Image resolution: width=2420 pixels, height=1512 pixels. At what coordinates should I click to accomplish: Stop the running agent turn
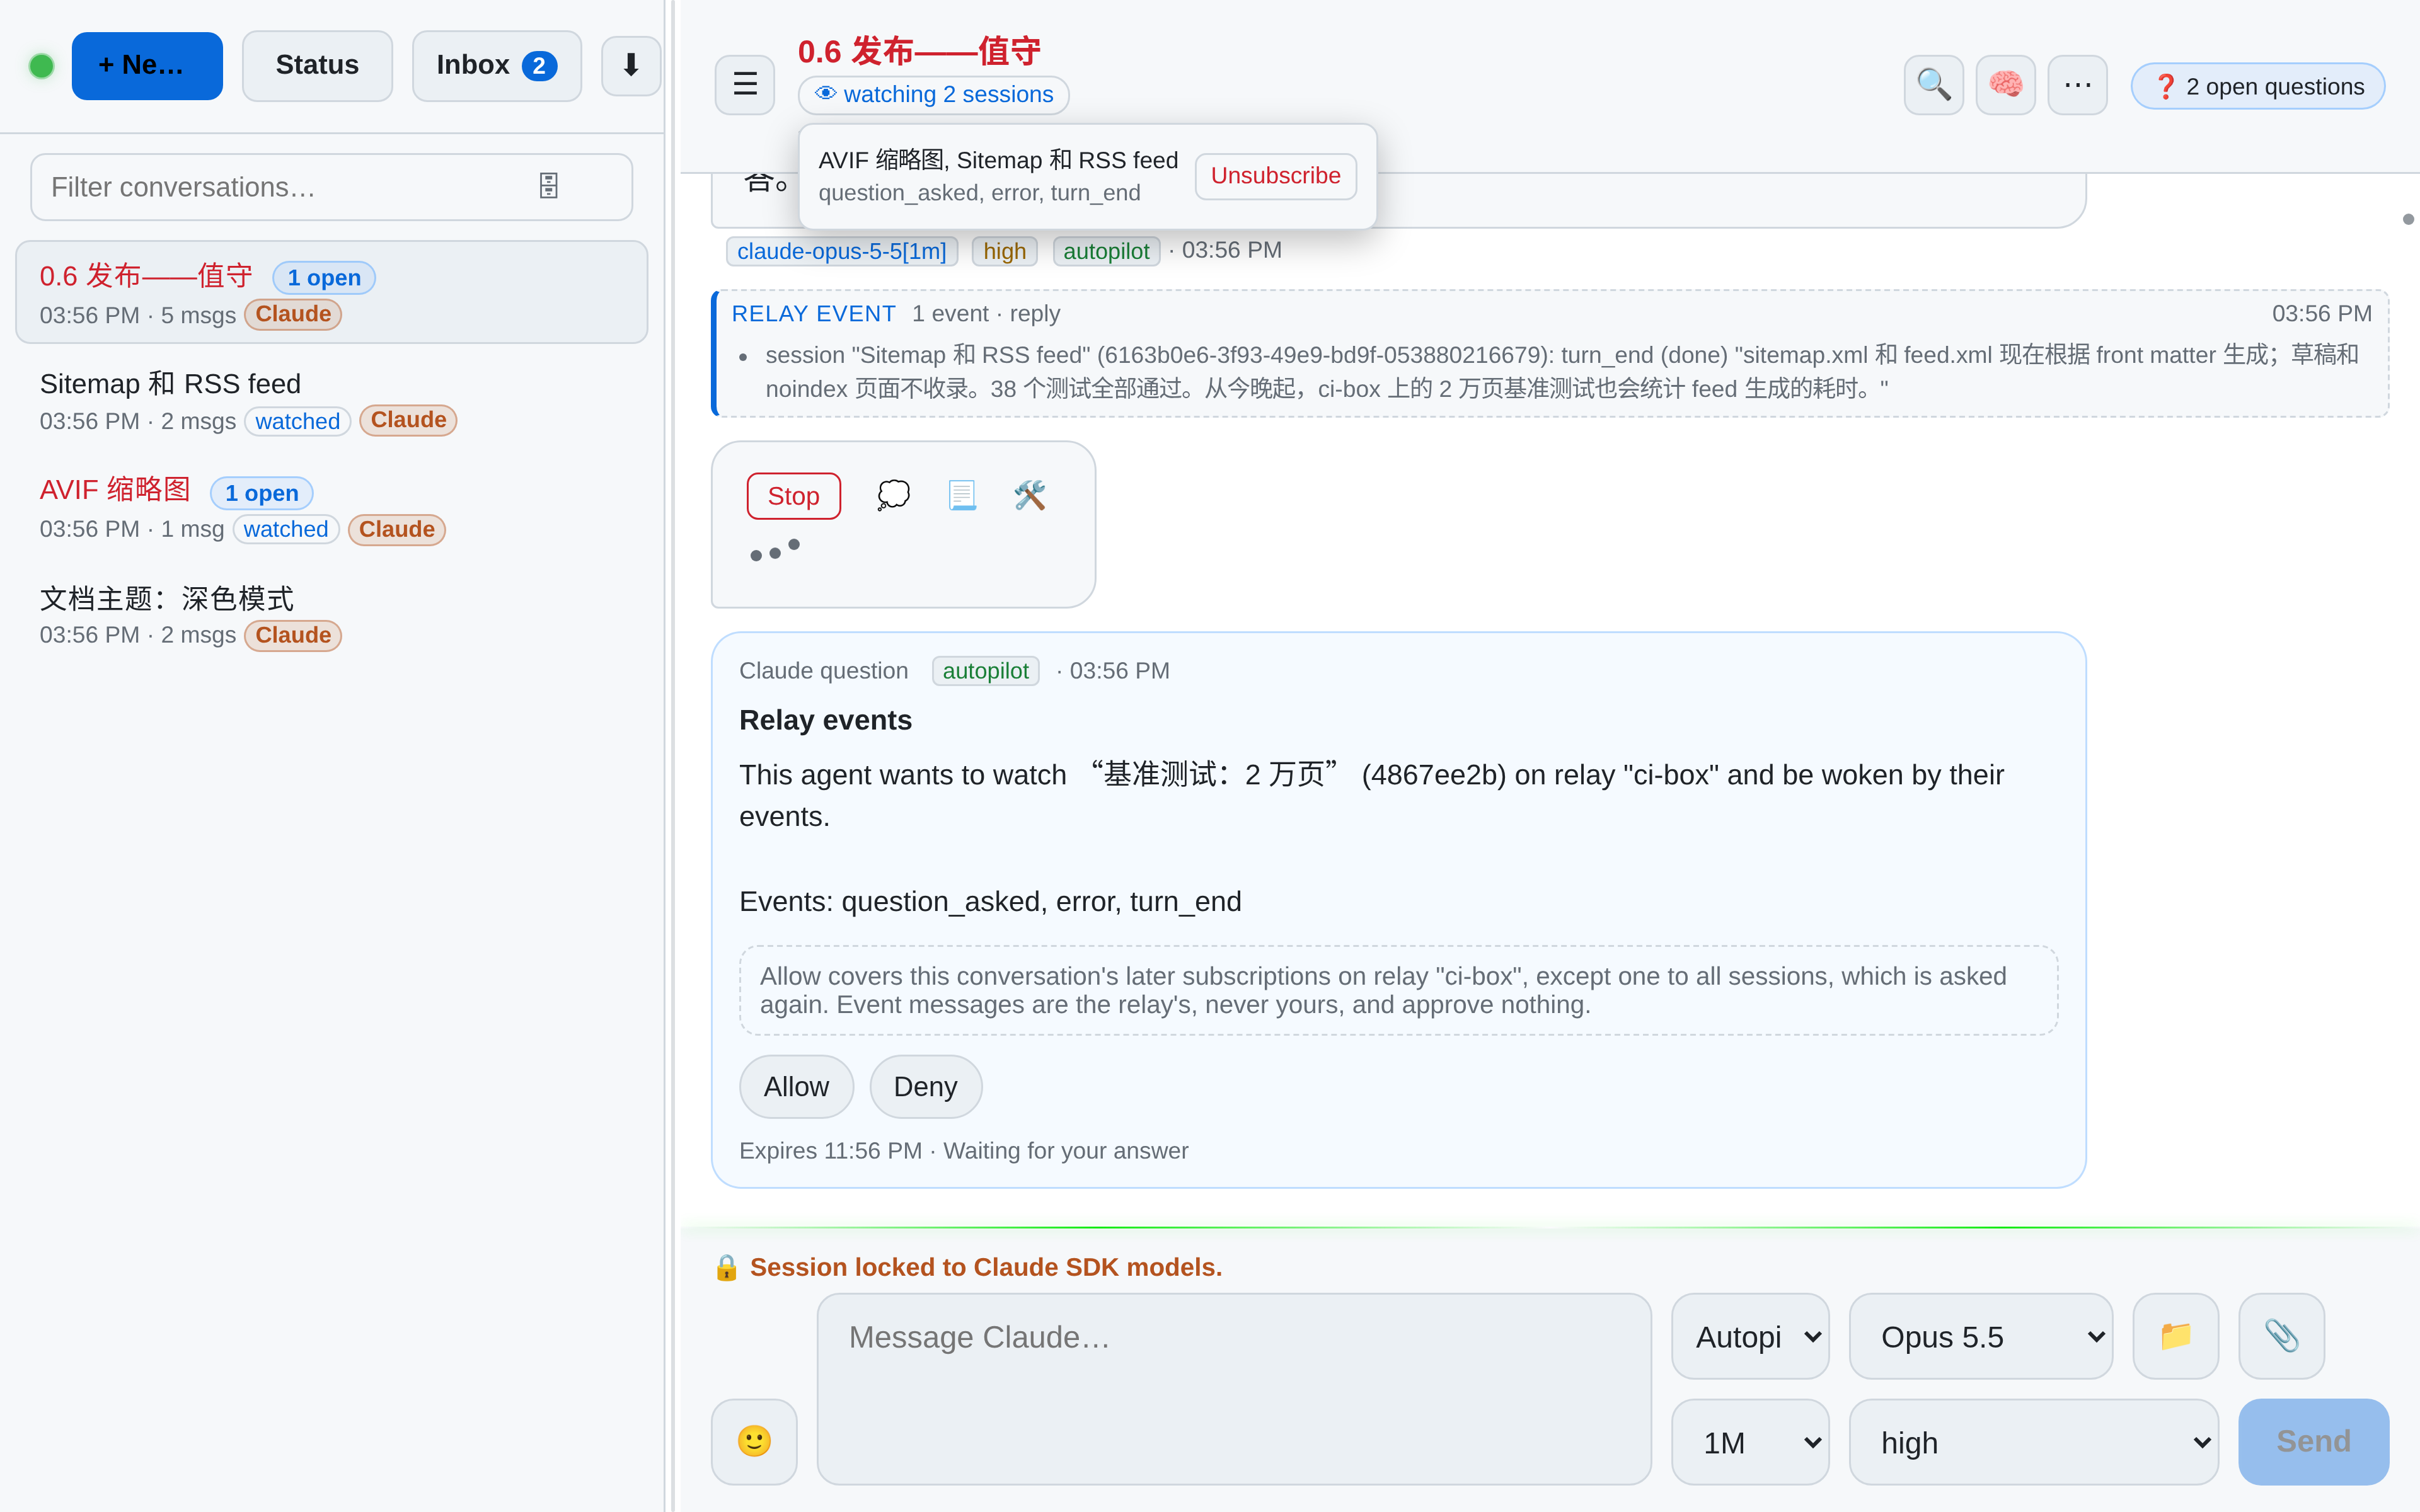793,496
